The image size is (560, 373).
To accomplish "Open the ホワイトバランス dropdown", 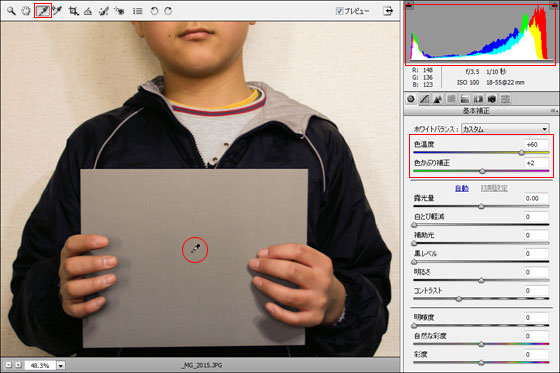I will (x=505, y=129).
